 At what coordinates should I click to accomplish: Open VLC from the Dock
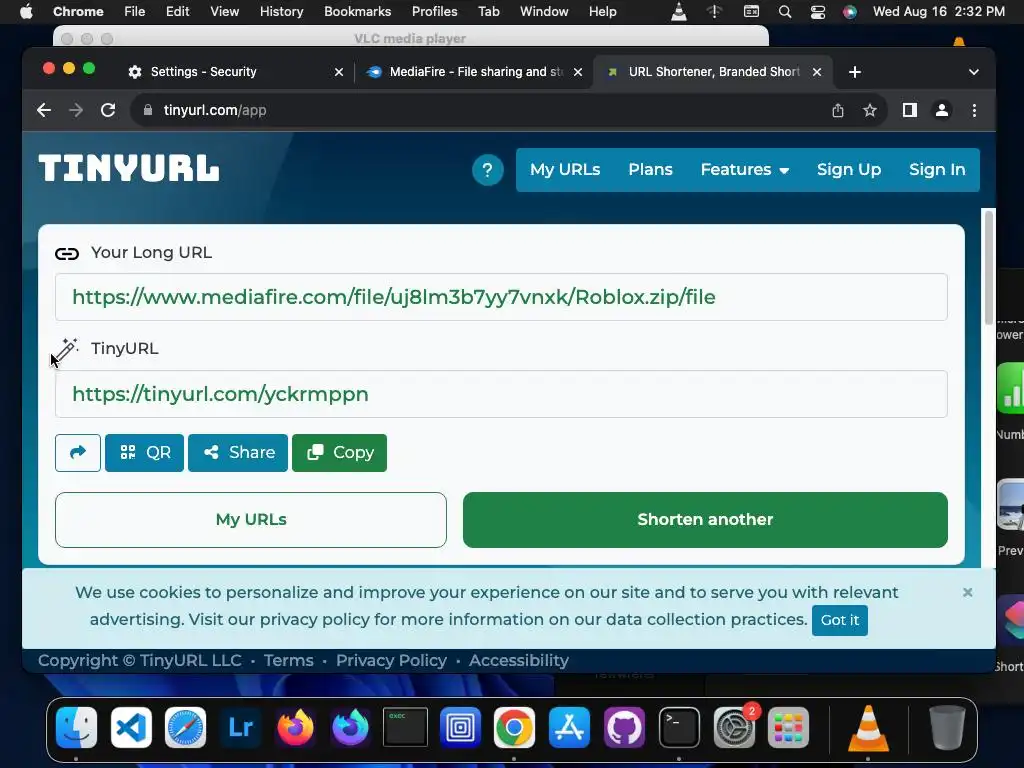coord(868,728)
